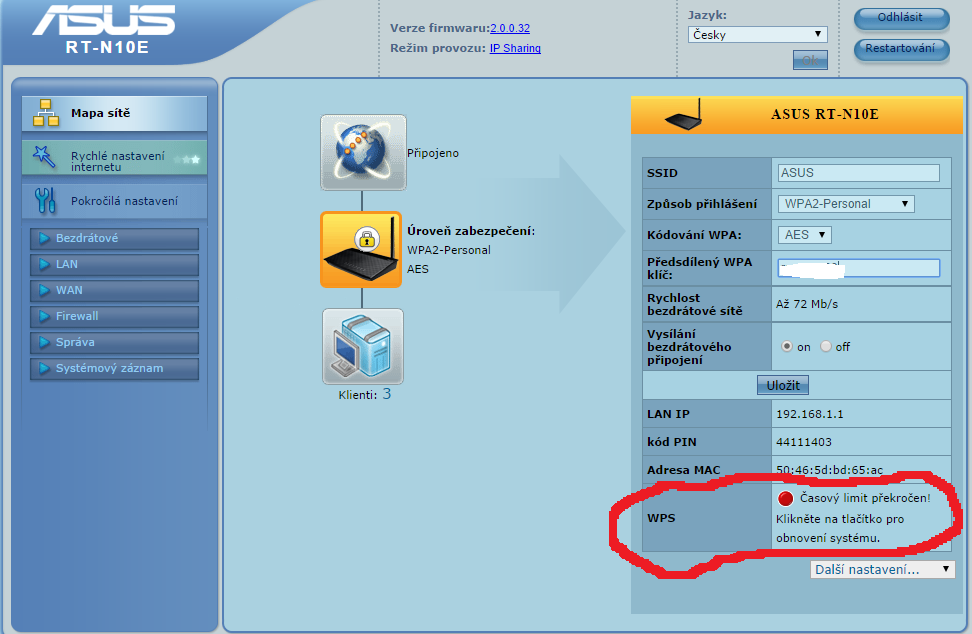Open the IP Sharing mode link

tap(515, 48)
